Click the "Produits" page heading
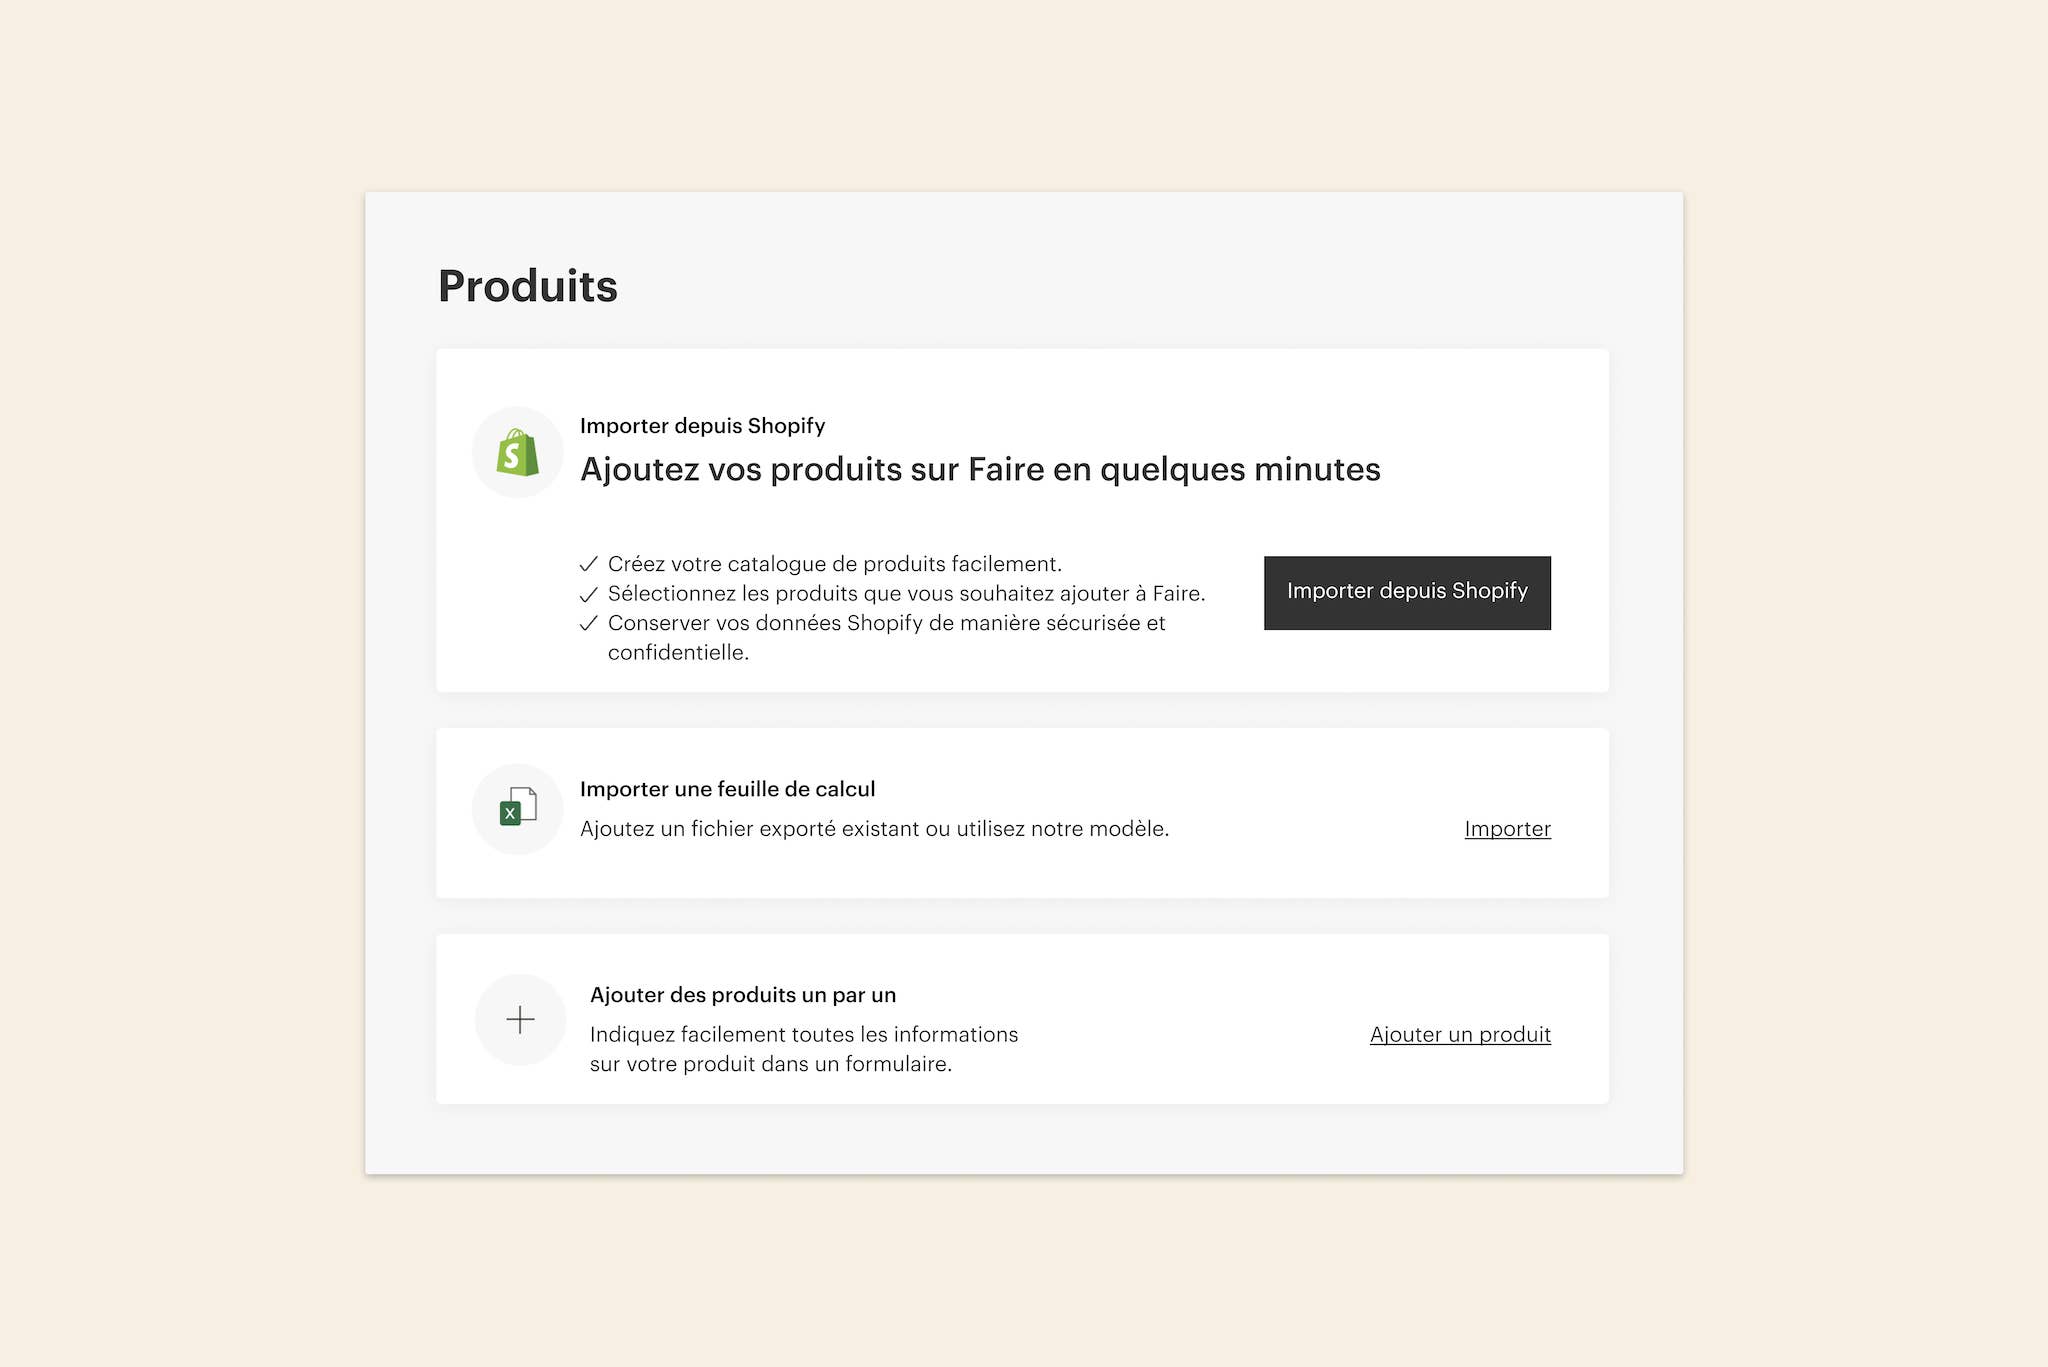This screenshot has height=1367, width=2048. tap(528, 286)
